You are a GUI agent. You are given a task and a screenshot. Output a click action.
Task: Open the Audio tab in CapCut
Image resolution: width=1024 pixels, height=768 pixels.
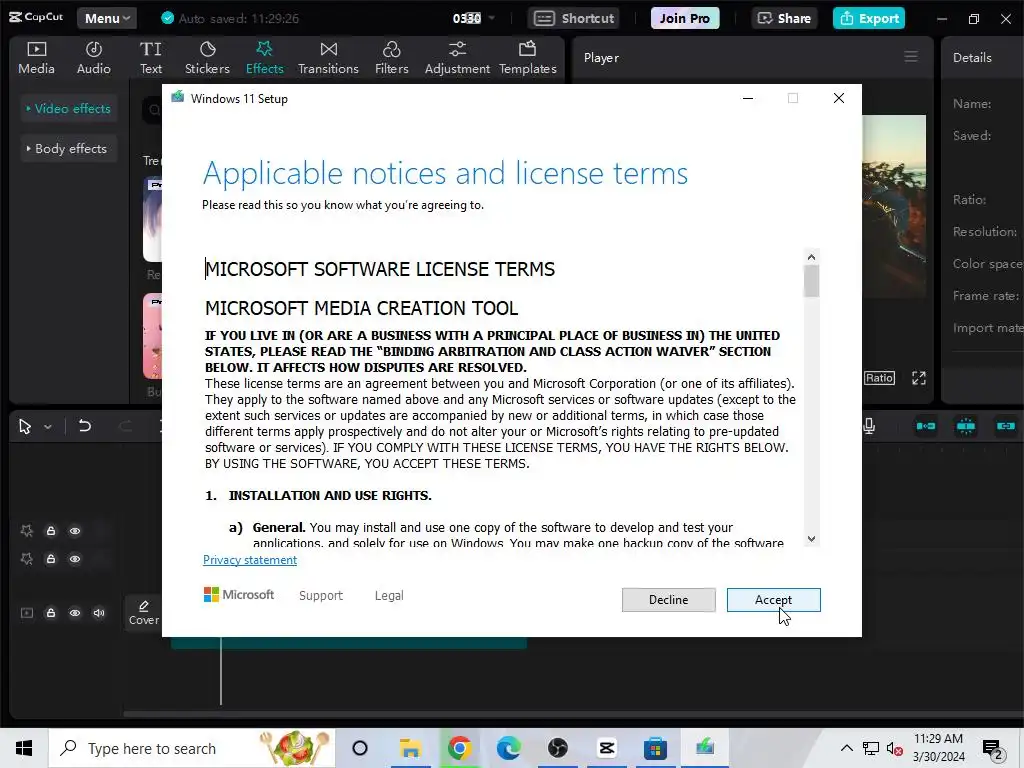click(x=93, y=58)
